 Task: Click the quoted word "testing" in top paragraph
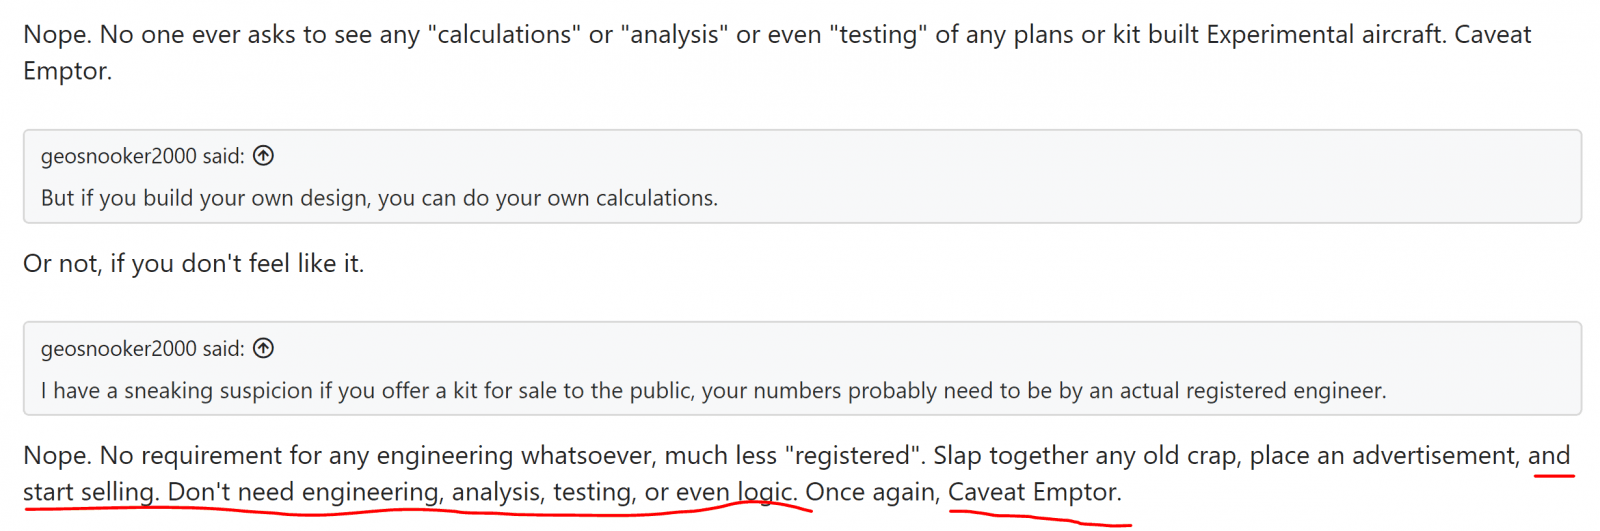[x=879, y=35]
